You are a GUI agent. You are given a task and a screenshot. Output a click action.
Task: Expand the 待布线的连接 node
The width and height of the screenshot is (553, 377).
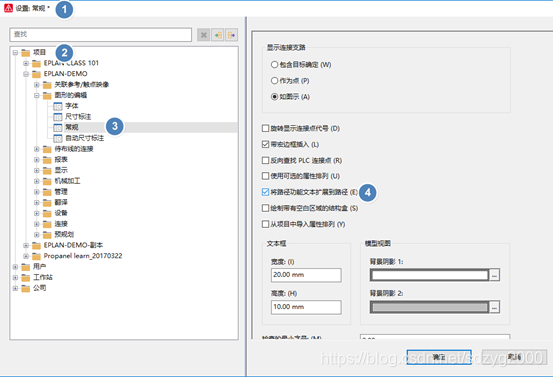[x=37, y=149]
